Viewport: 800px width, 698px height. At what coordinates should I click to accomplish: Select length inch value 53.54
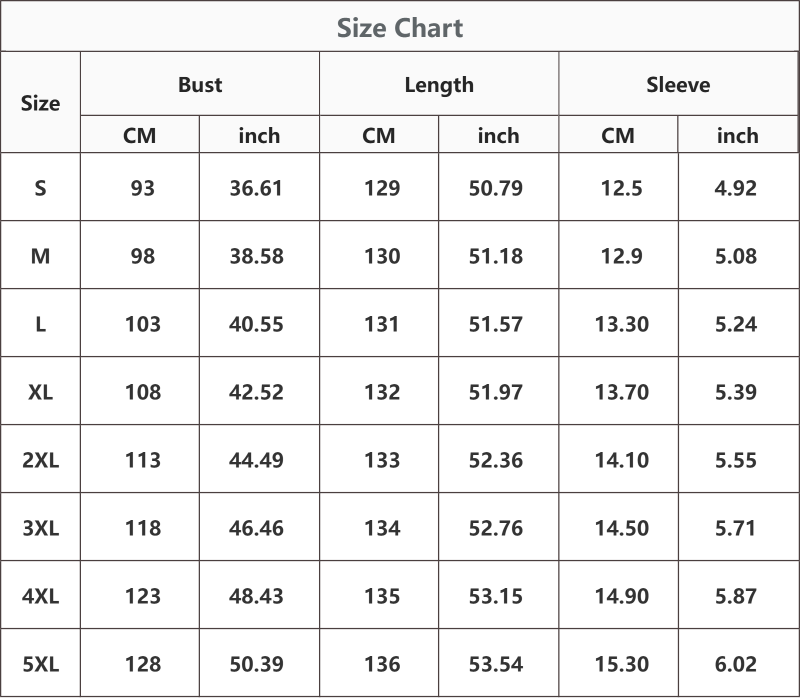(496, 664)
